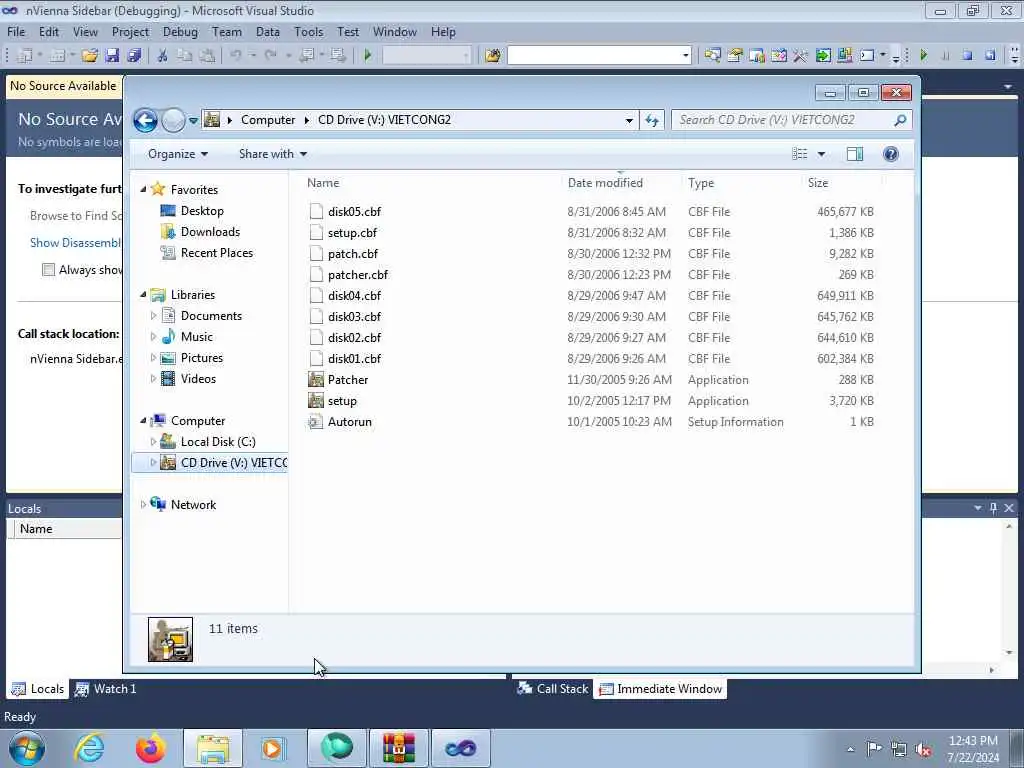
Task: Open Visual Studio find combo box dropdown
Action: pos(686,56)
